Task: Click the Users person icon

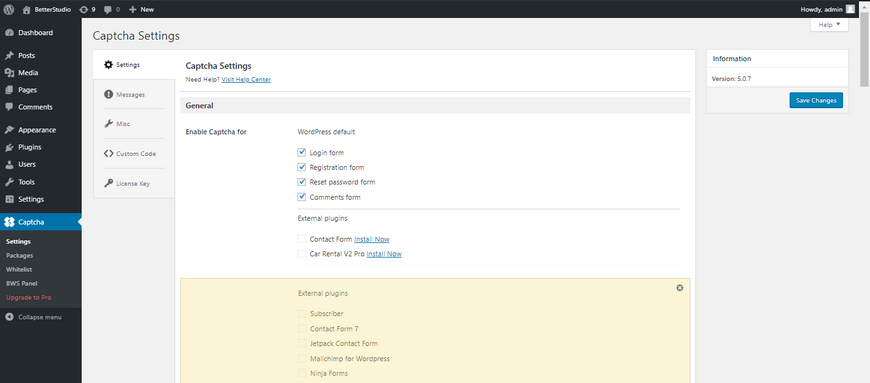Action: pyautogui.click(x=9, y=164)
